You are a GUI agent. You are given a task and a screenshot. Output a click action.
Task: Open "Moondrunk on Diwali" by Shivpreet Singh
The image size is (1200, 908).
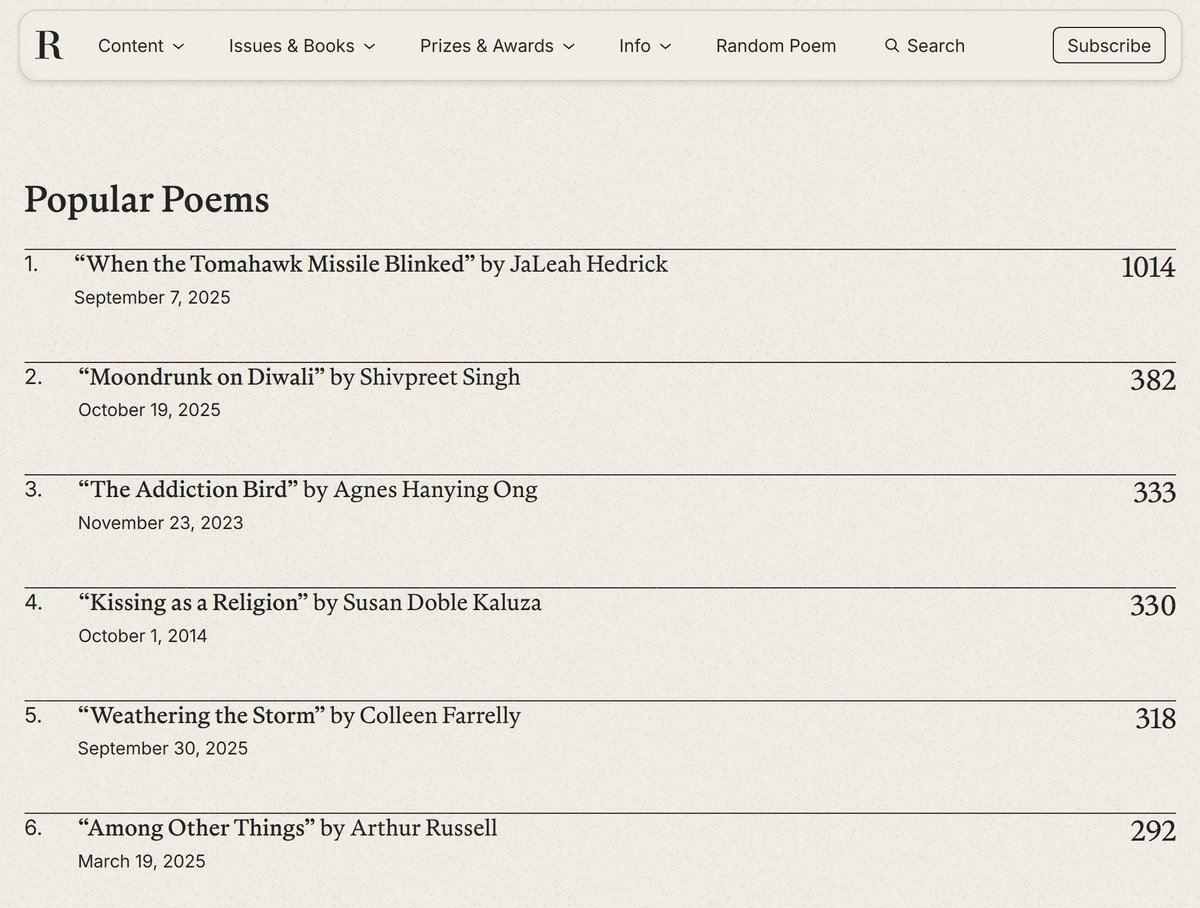tap(299, 377)
